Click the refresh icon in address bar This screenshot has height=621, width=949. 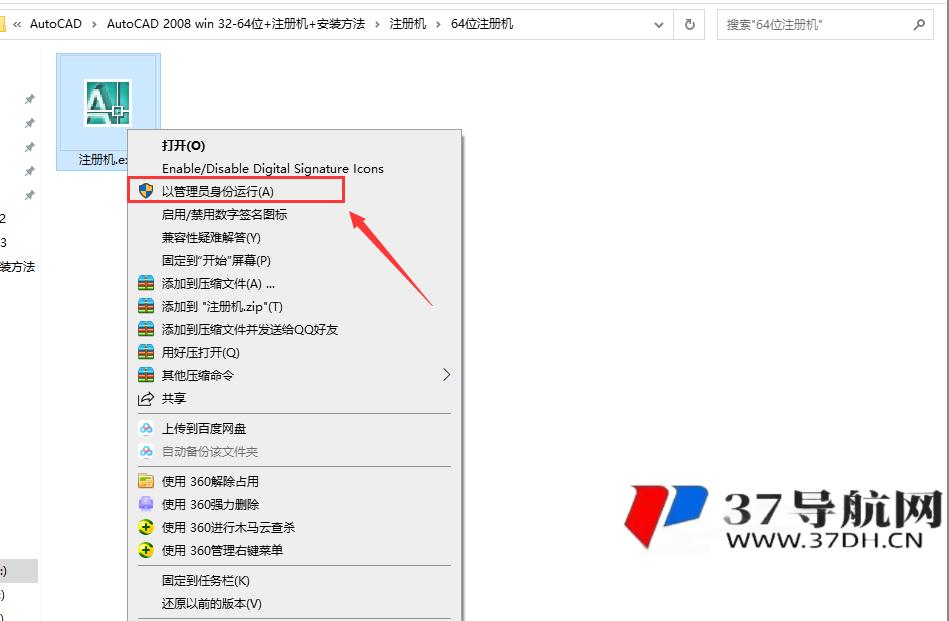click(690, 24)
